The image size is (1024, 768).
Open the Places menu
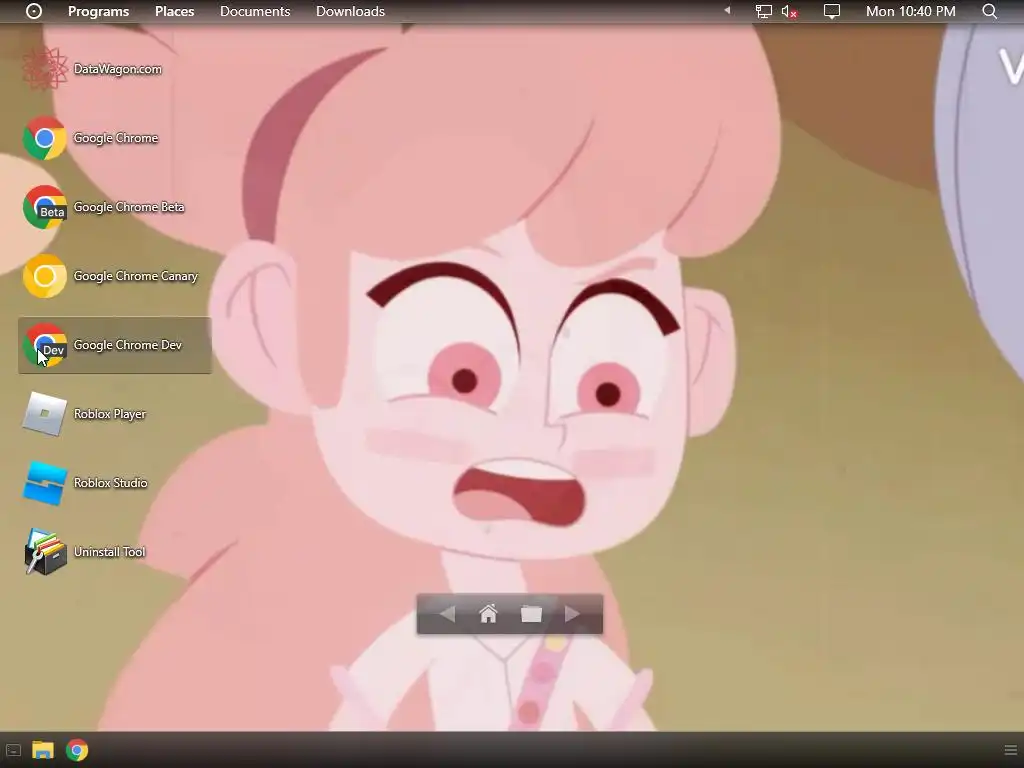(174, 11)
